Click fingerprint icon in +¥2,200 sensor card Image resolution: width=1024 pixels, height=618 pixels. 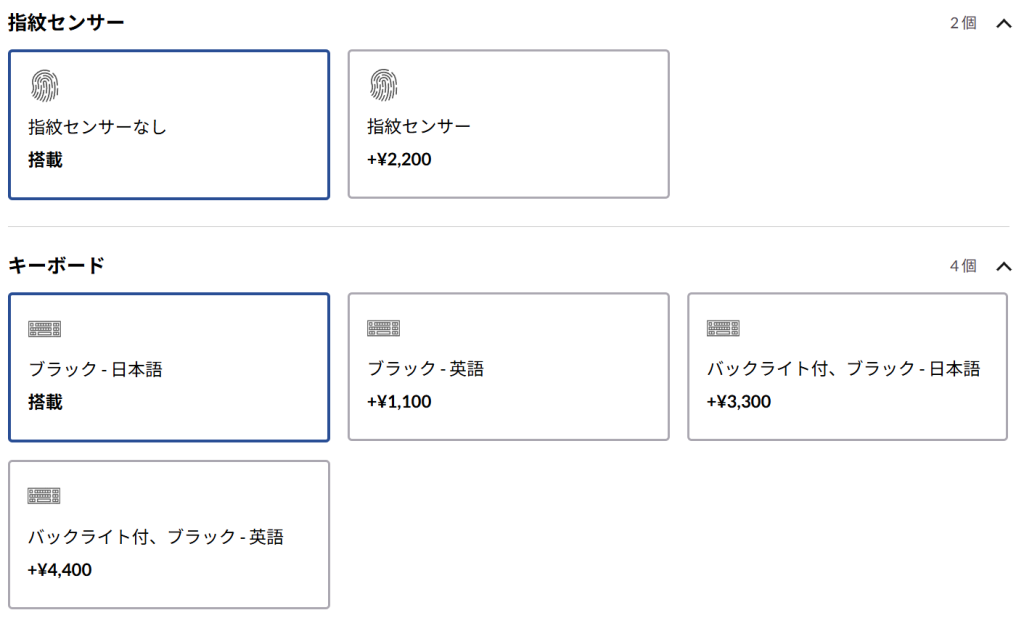[x=383, y=85]
